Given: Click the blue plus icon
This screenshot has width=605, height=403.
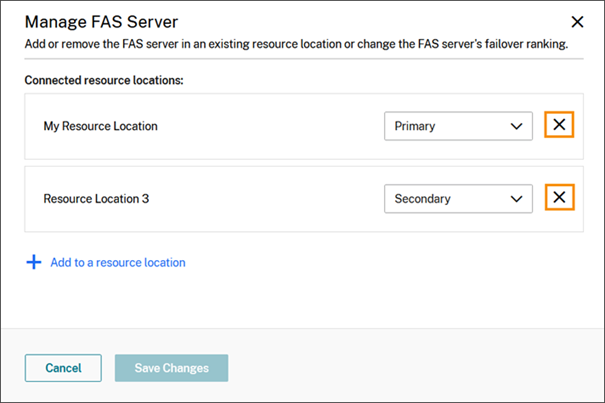Looking at the screenshot, I should [x=33, y=262].
